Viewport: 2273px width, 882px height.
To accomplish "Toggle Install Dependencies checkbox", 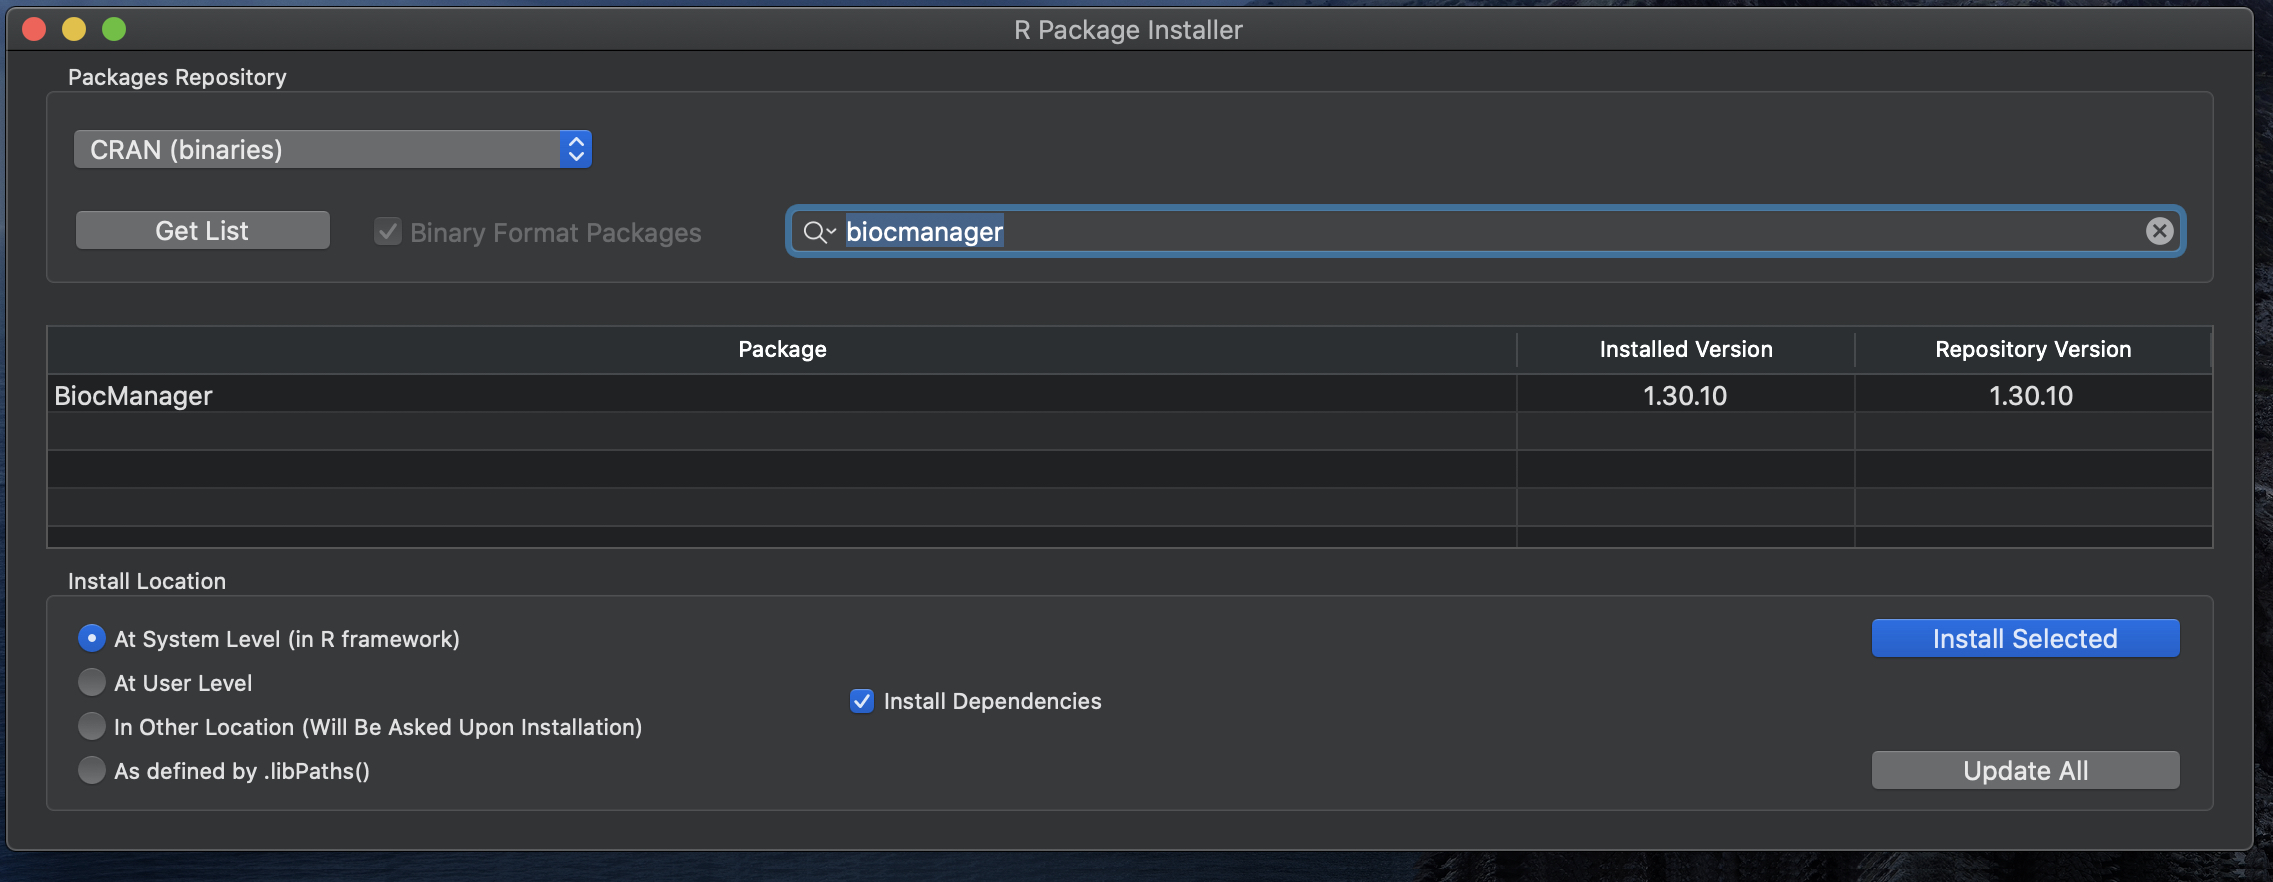I will click(862, 701).
